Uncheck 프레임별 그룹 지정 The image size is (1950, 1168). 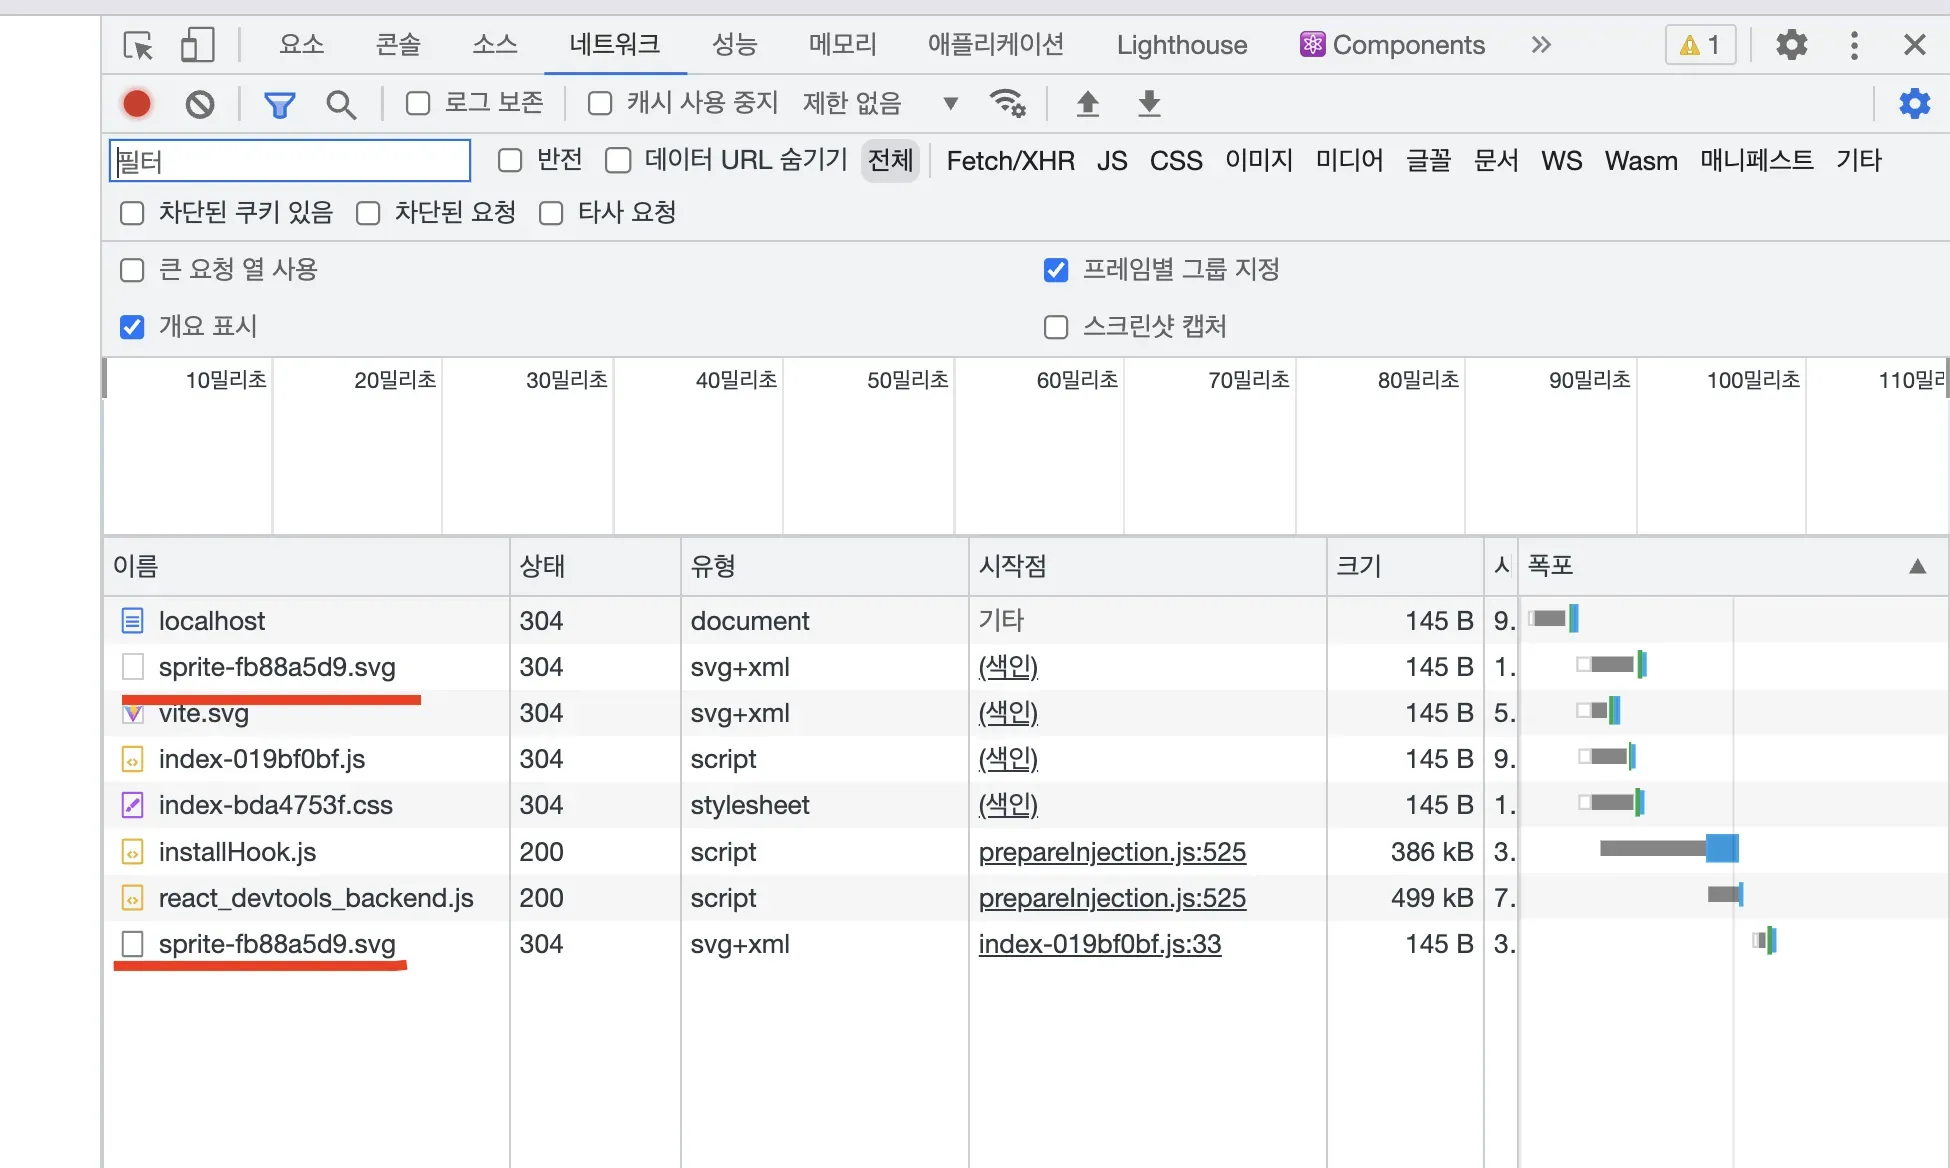click(x=1056, y=269)
